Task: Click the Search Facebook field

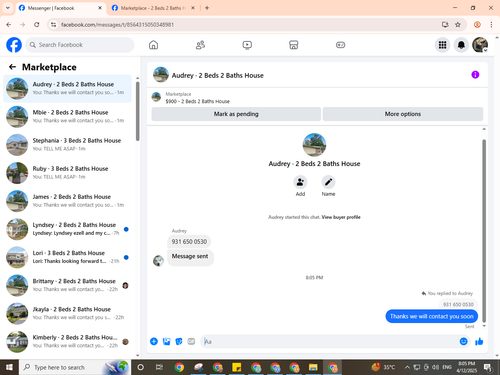Action: click(80, 45)
